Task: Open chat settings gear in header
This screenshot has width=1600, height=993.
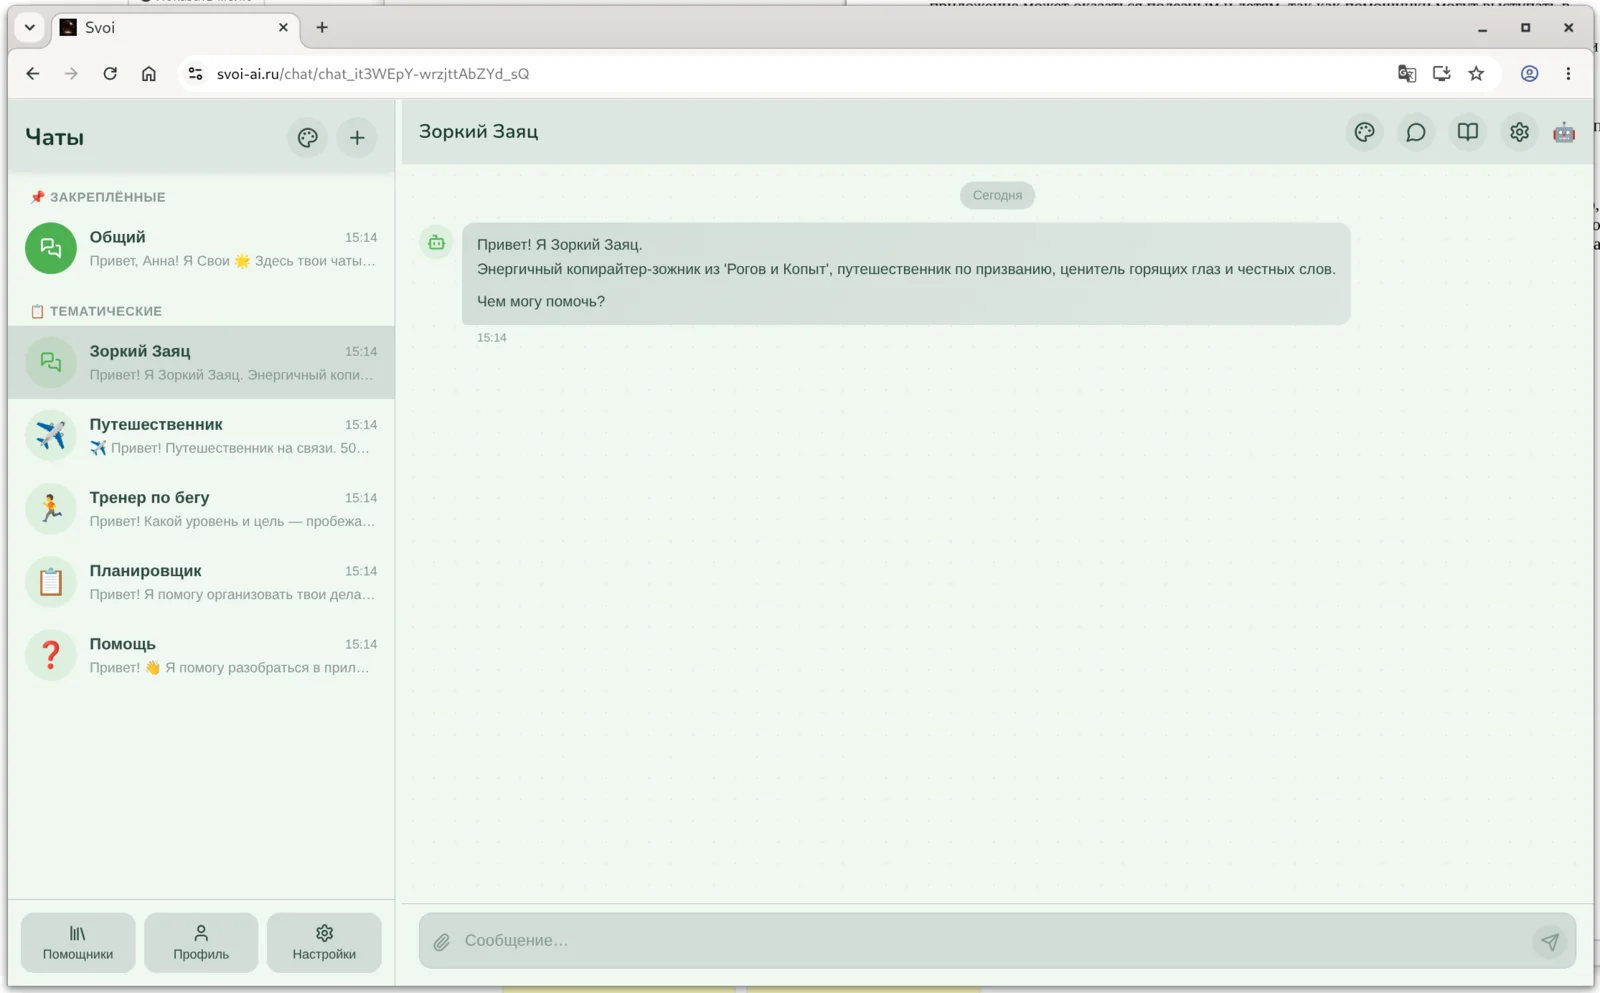Action: [x=1519, y=132]
